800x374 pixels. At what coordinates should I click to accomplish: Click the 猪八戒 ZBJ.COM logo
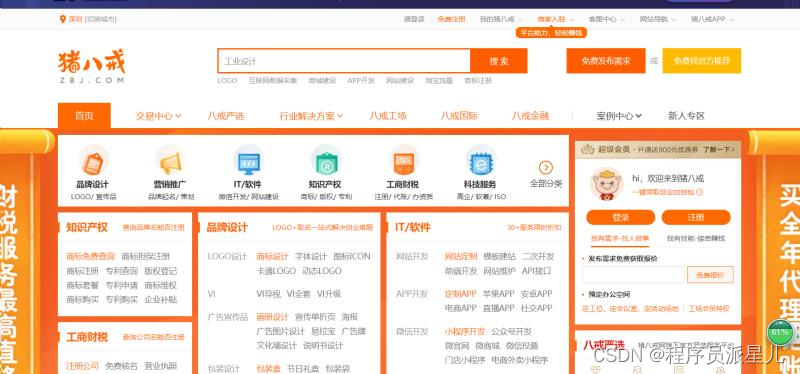pos(91,66)
